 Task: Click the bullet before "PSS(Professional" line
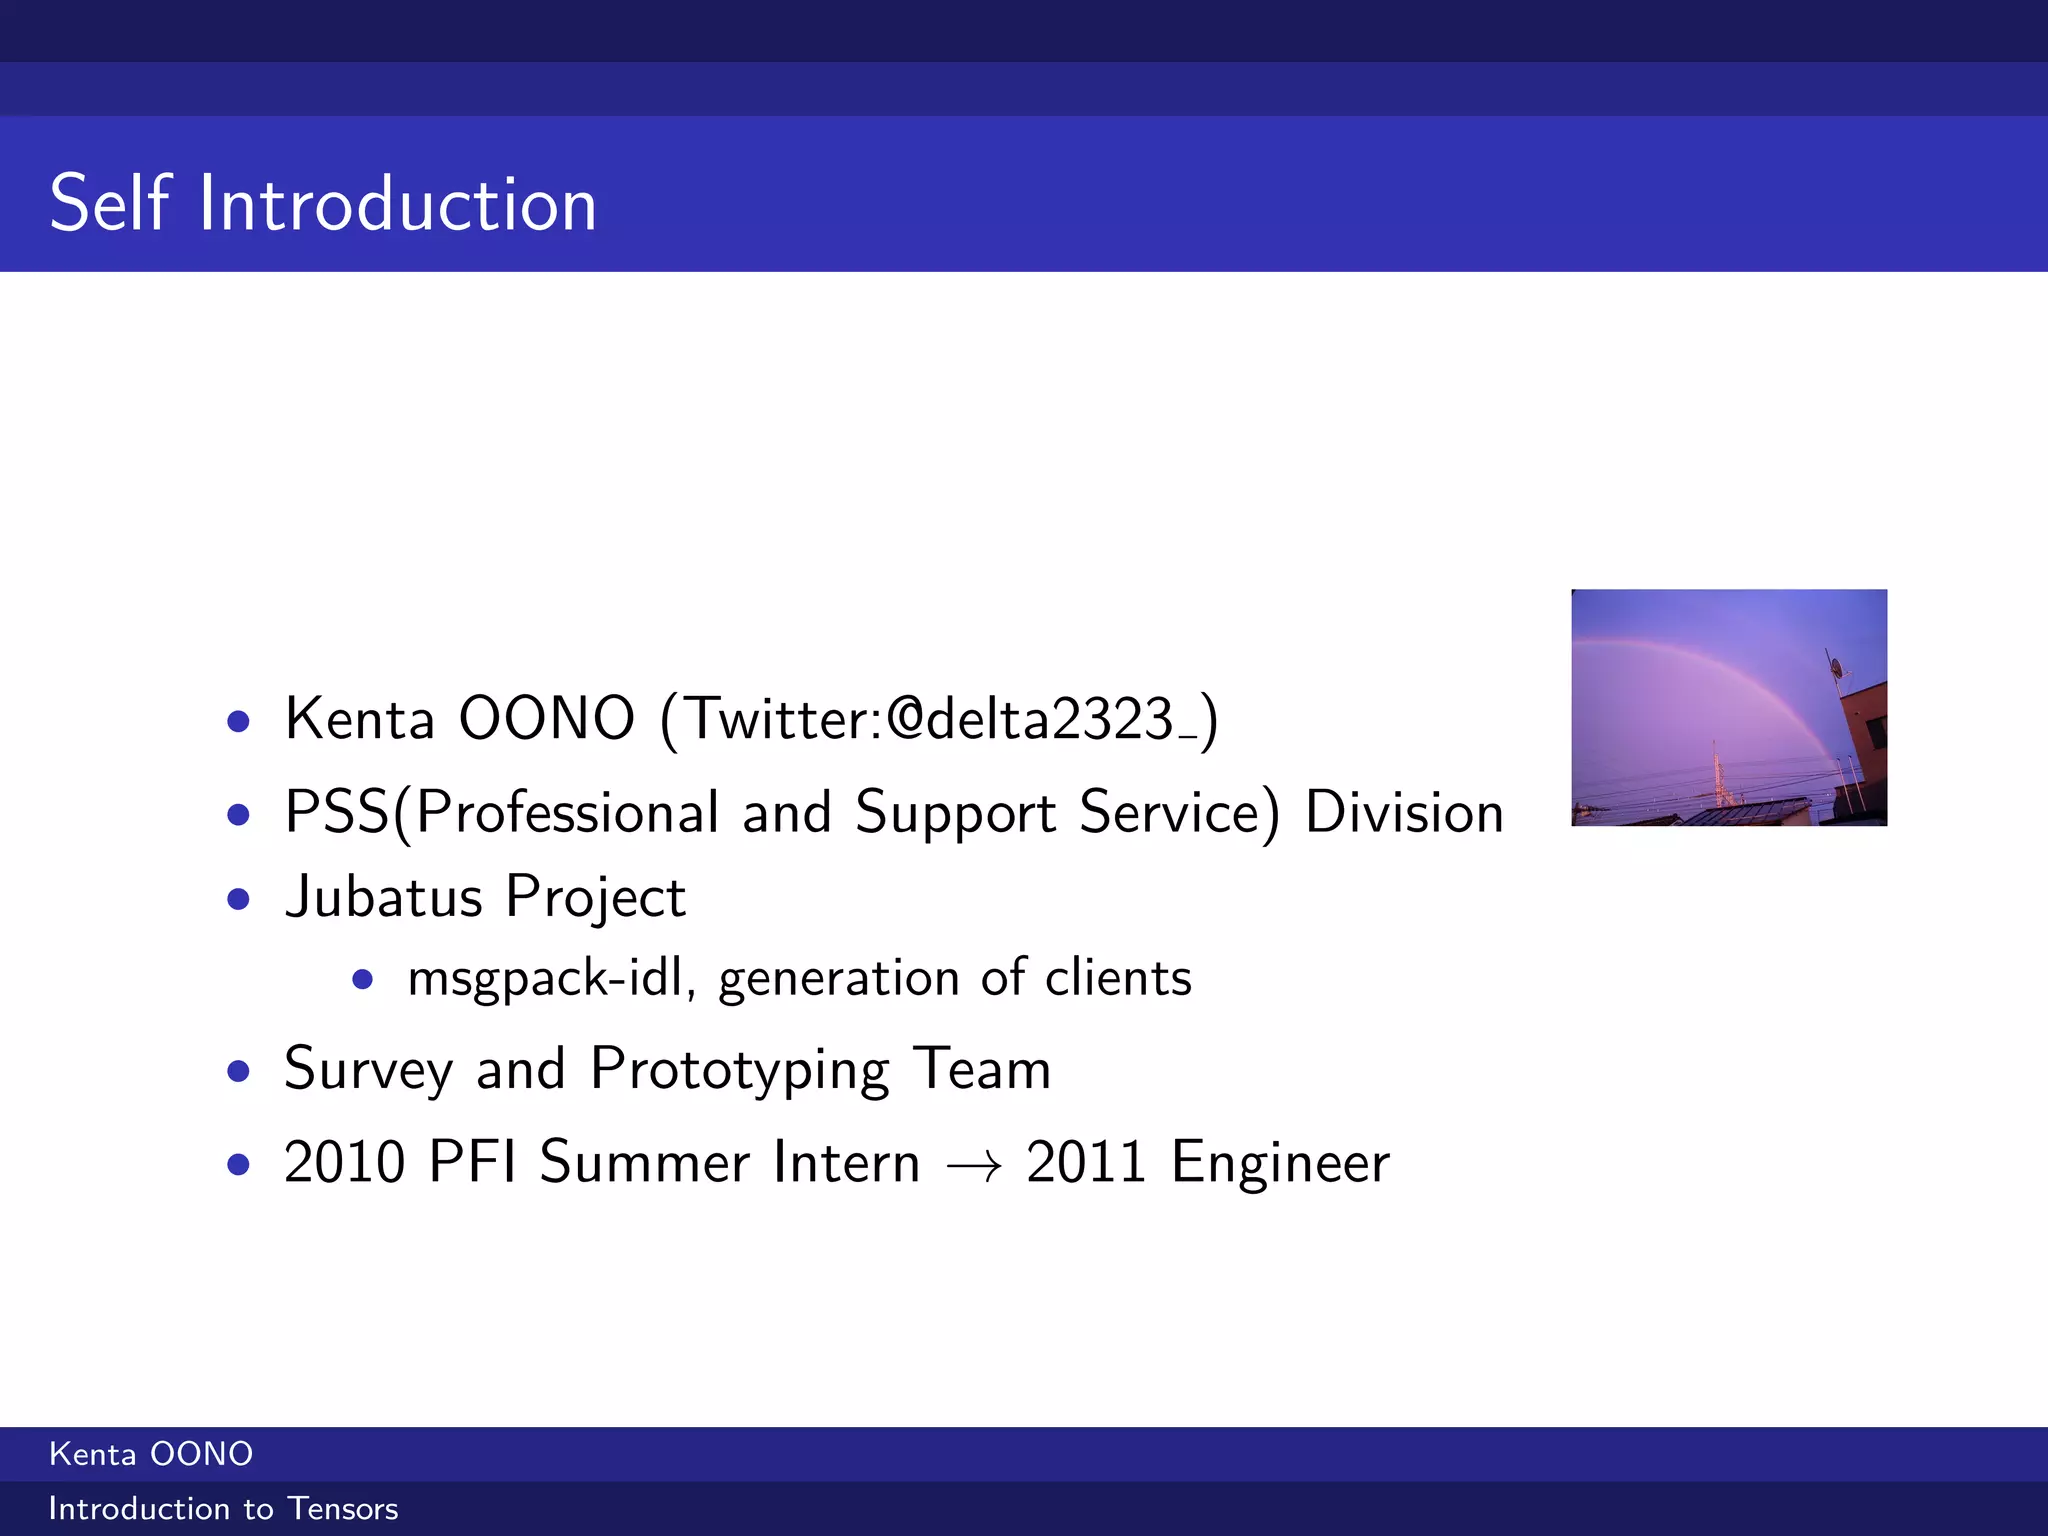point(238,815)
